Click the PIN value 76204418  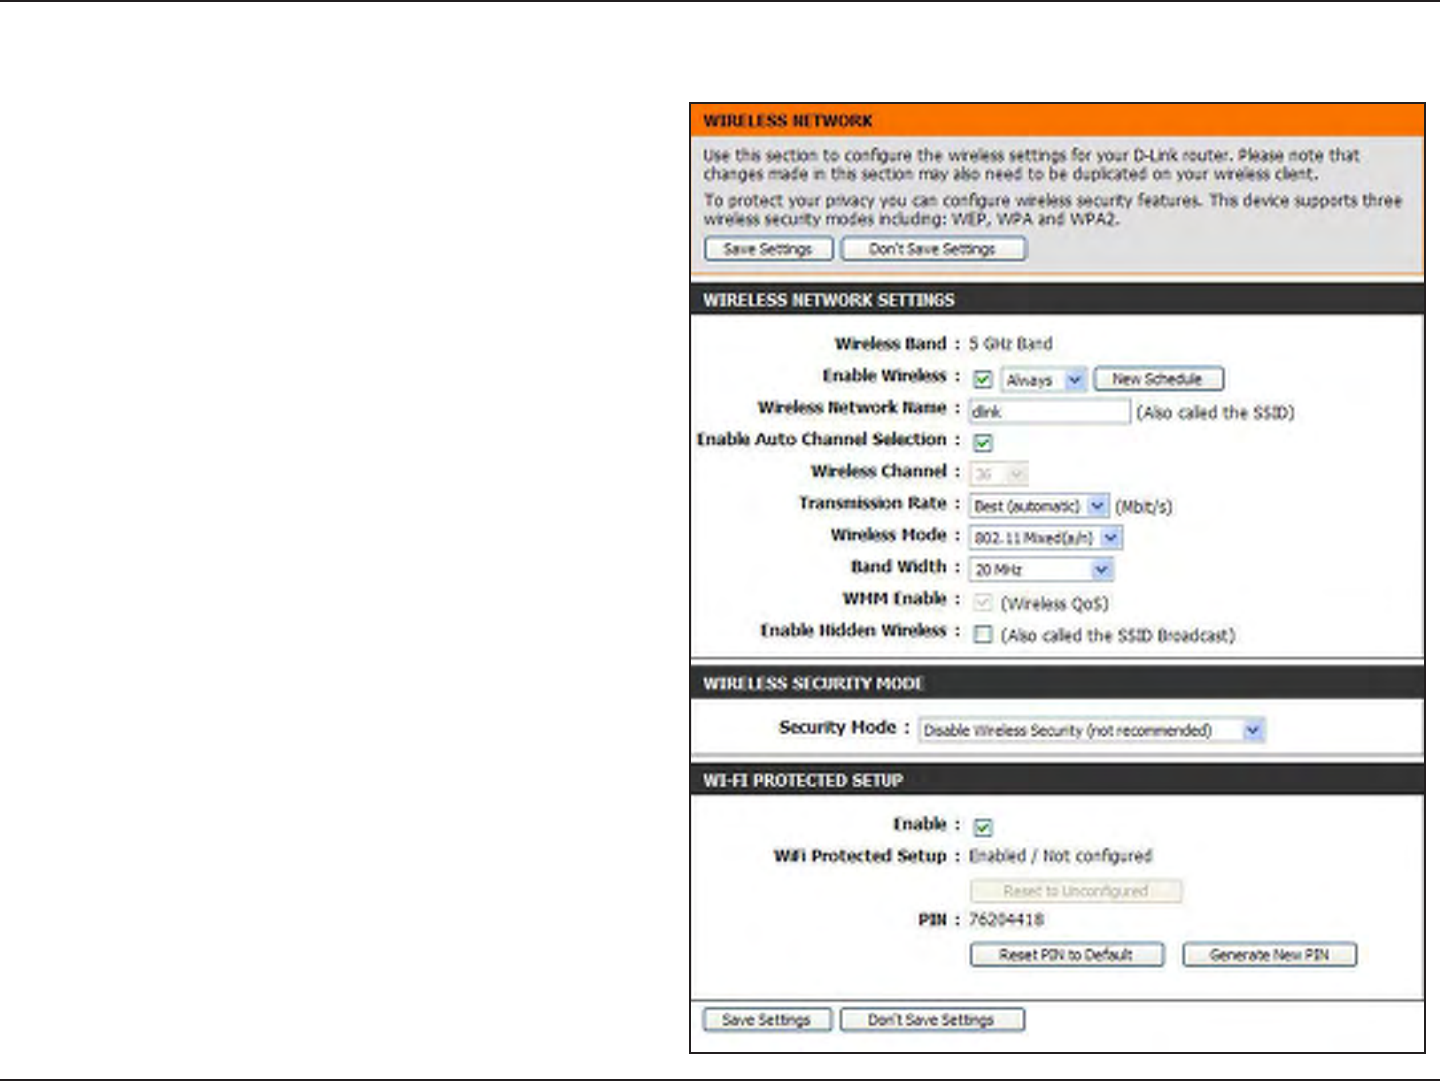click(x=1006, y=919)
